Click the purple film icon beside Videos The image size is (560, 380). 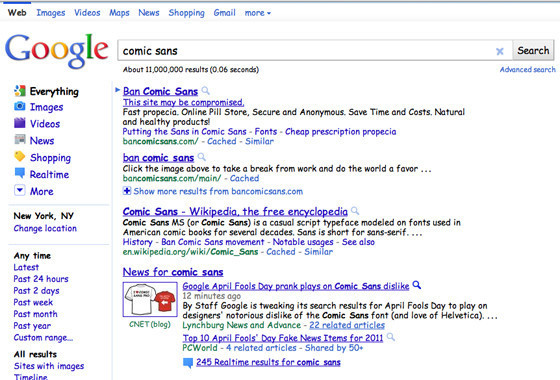point(20,123)
